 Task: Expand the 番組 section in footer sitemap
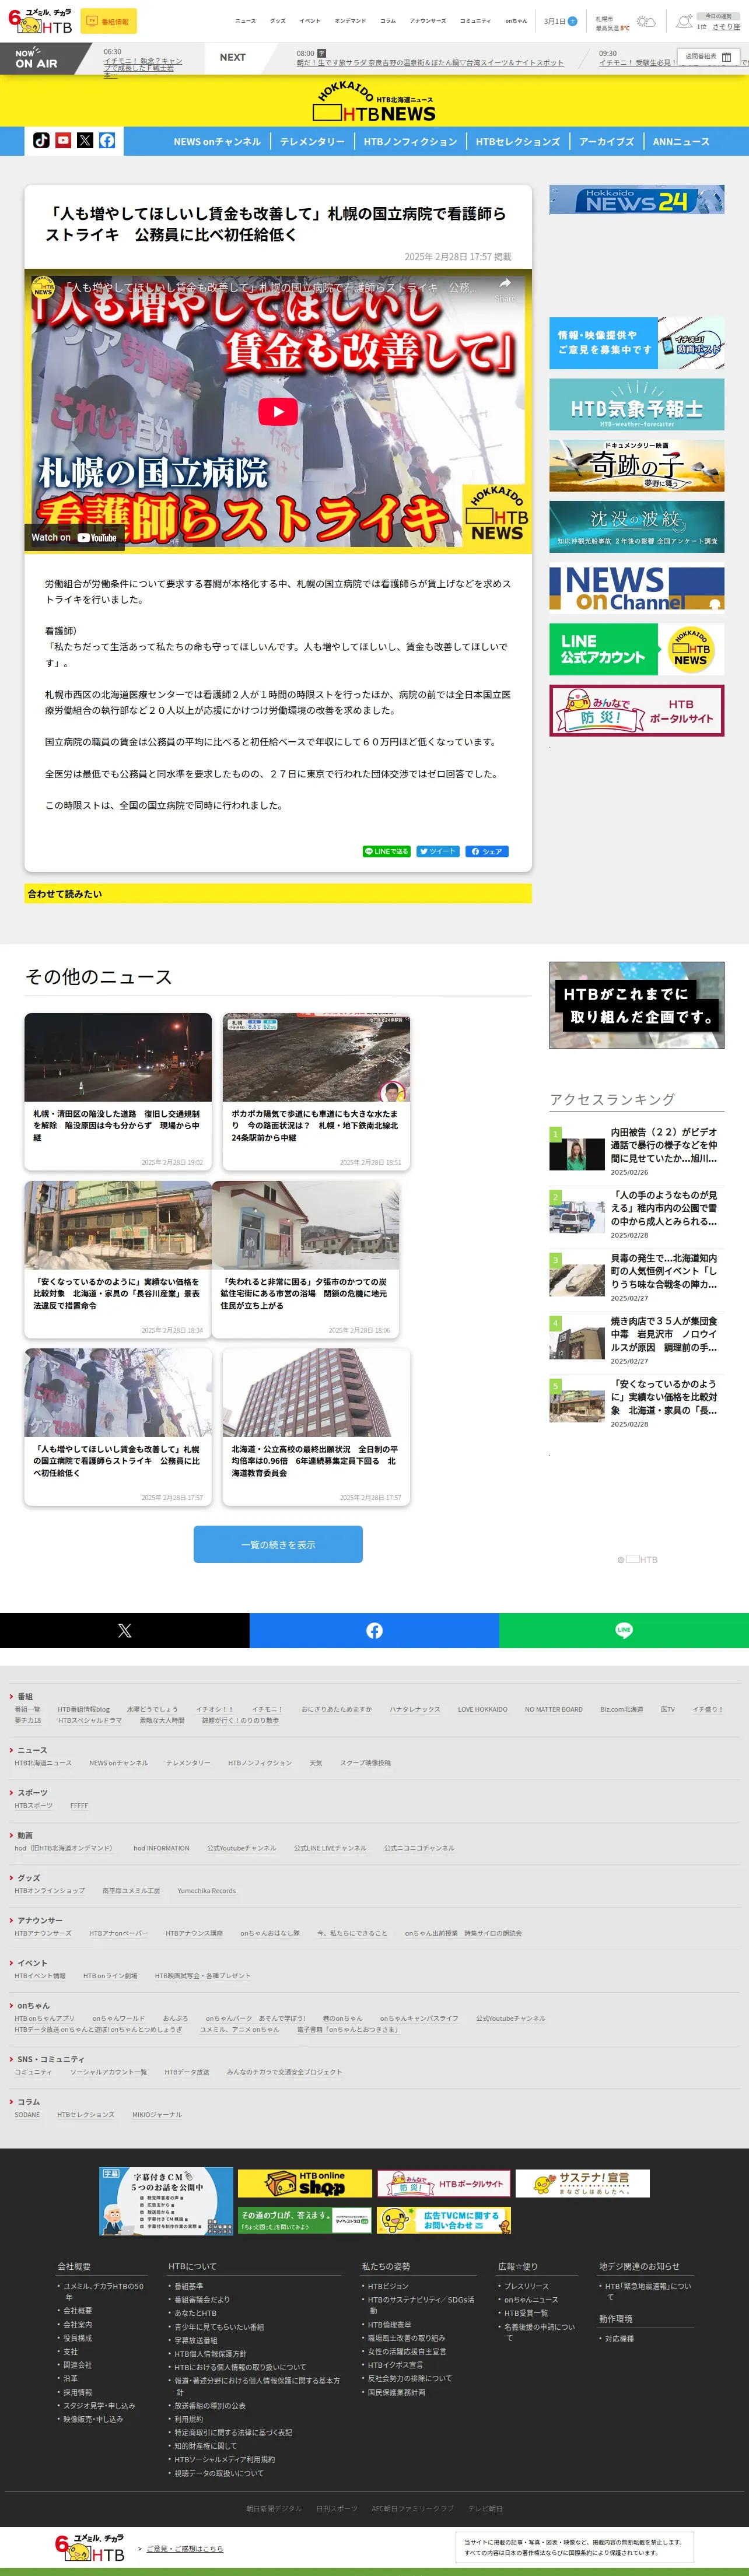pyautogui.click(x=25, y=1696)
